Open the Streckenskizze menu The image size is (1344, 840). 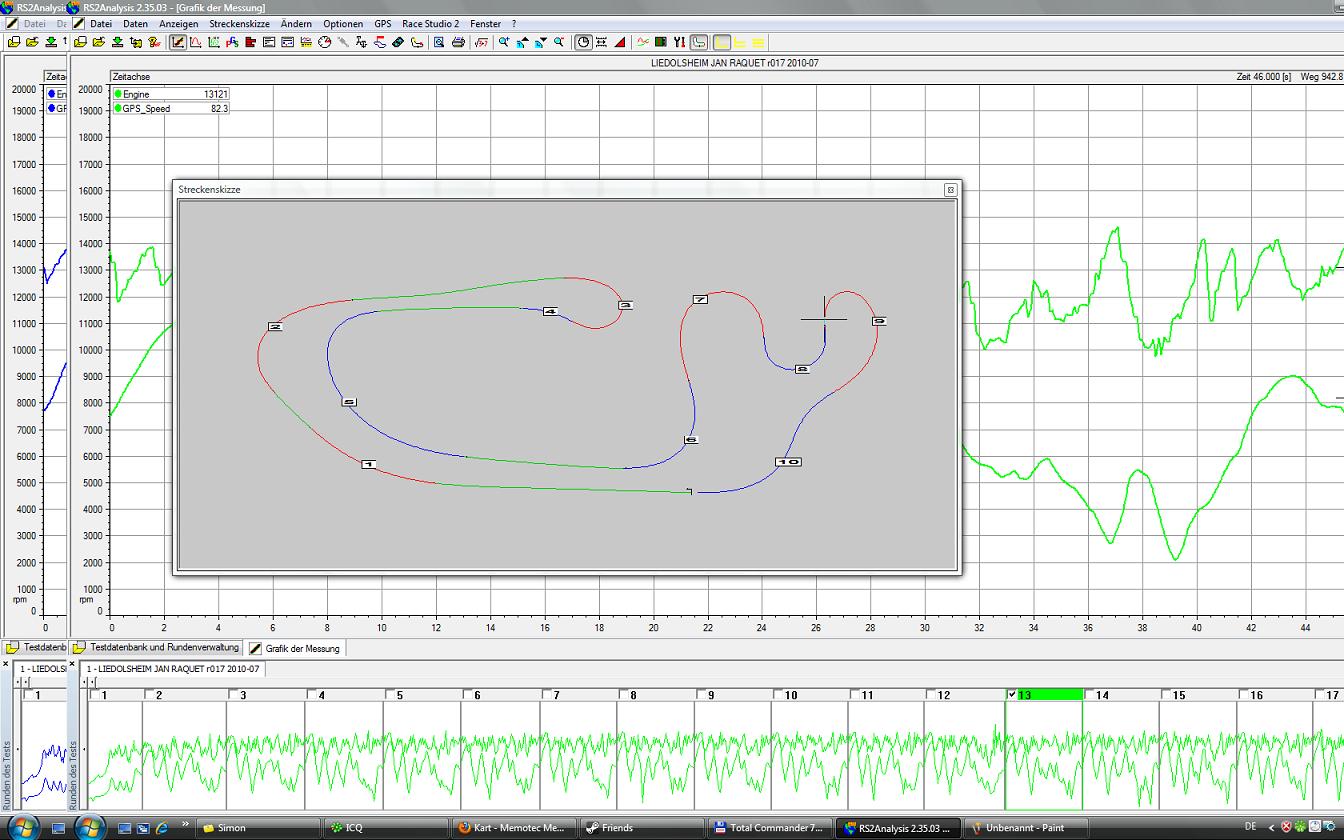click(239, 23)
